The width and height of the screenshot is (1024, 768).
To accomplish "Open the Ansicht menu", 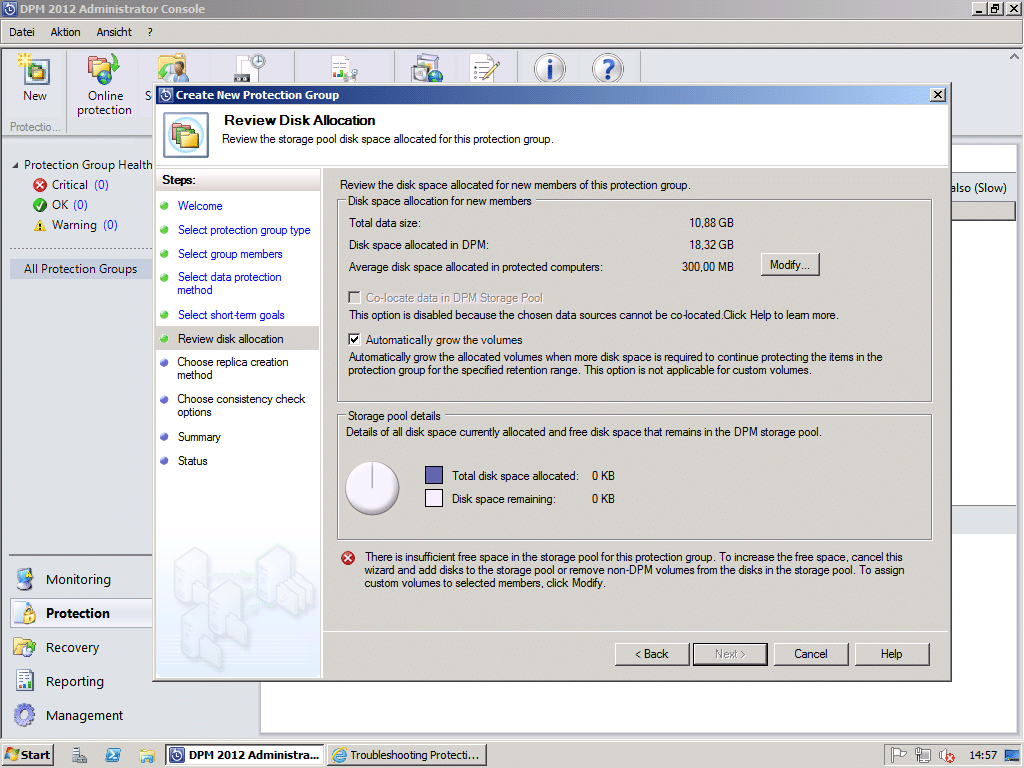I will [114, 32].
